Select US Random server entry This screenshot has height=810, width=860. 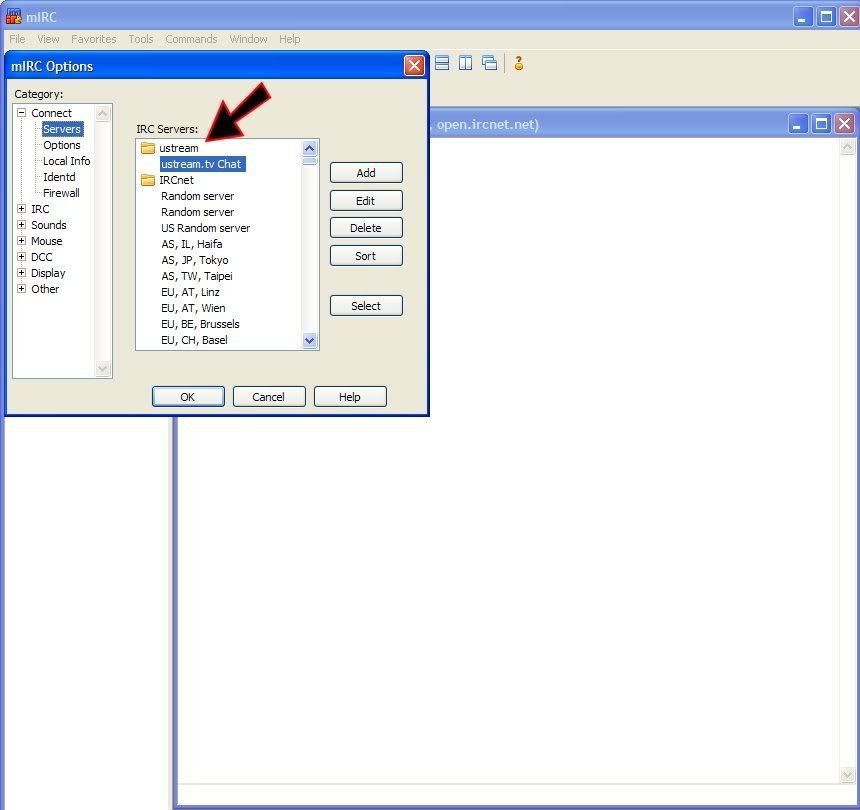click(206, 228)
